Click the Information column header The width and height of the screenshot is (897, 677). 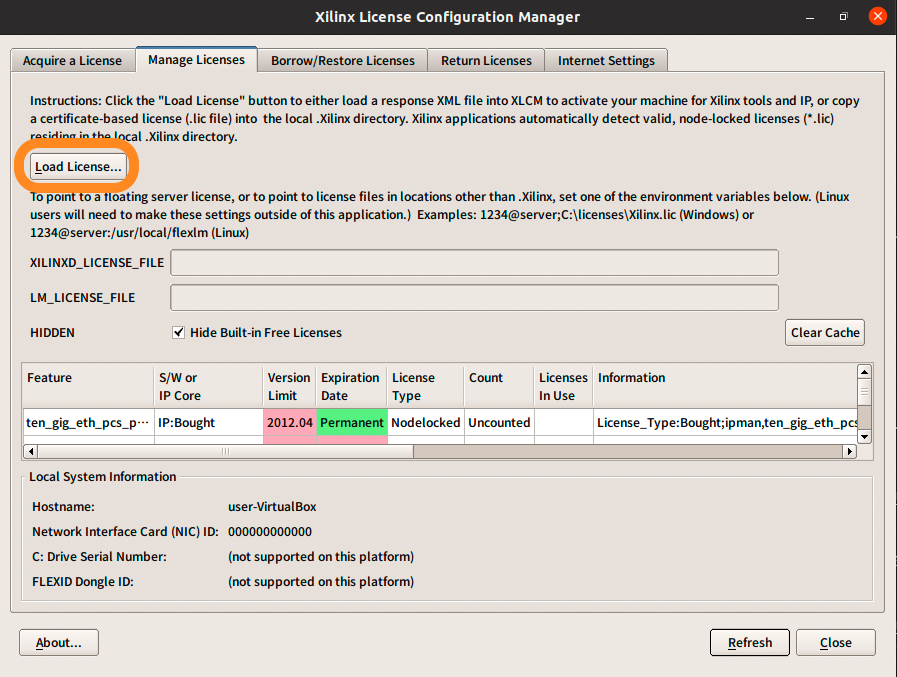pos(725,386)
